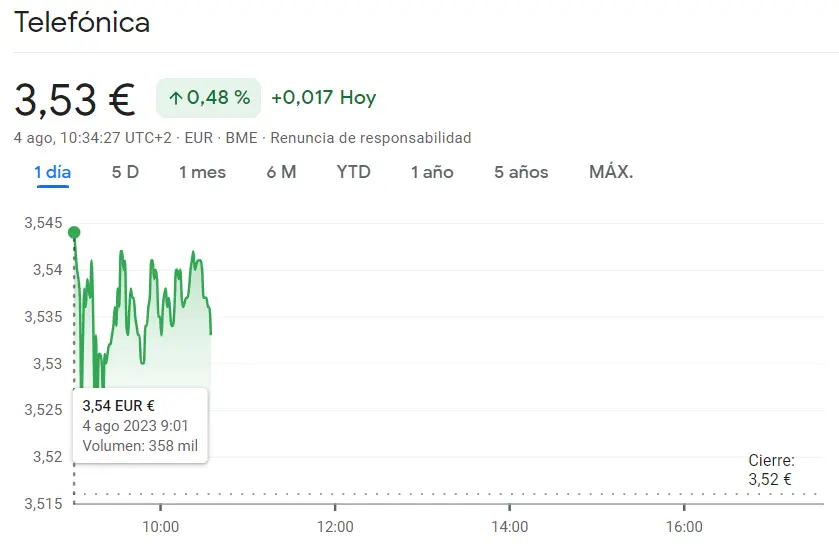839x554 pixels.
Task: Click the Telefónica title
Action: pos(82,22)
